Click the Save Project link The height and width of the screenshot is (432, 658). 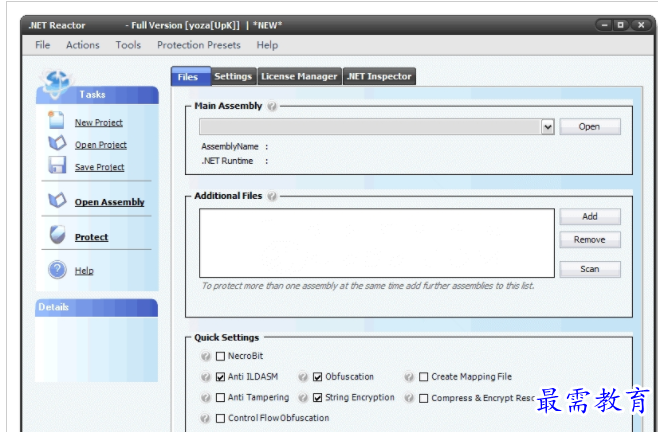tap(99, 167)
